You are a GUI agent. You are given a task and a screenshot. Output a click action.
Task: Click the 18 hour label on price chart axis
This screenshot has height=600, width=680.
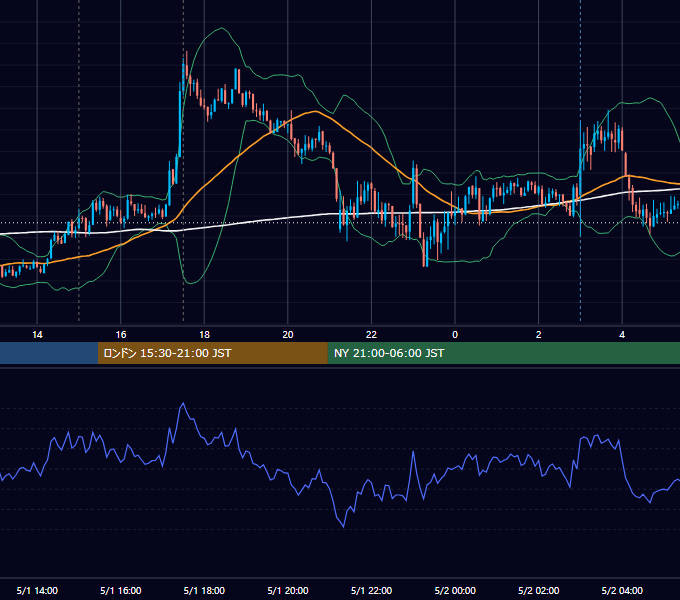204,335
